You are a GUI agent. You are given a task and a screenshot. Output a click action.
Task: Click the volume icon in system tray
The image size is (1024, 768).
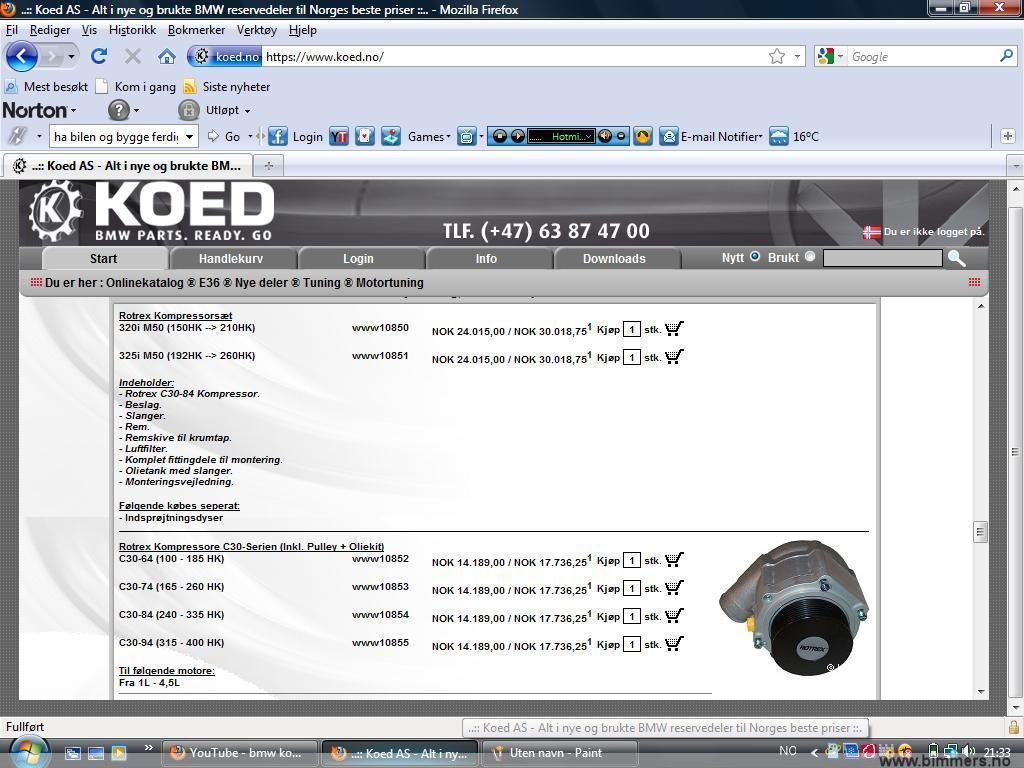(968, 752)
